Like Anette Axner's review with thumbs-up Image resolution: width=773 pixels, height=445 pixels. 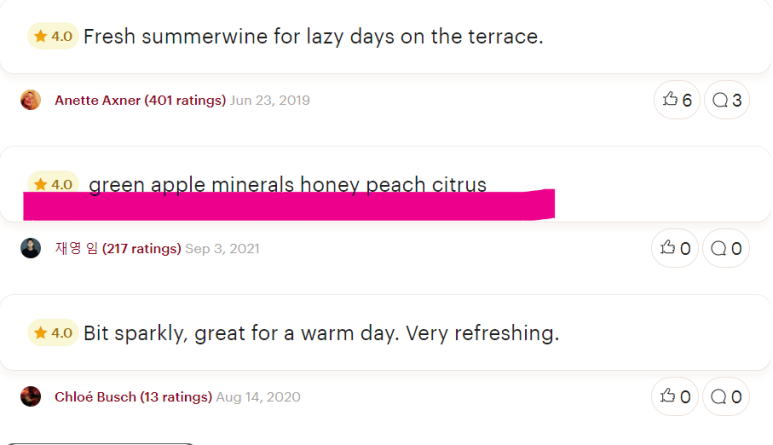tap(677, 100)
